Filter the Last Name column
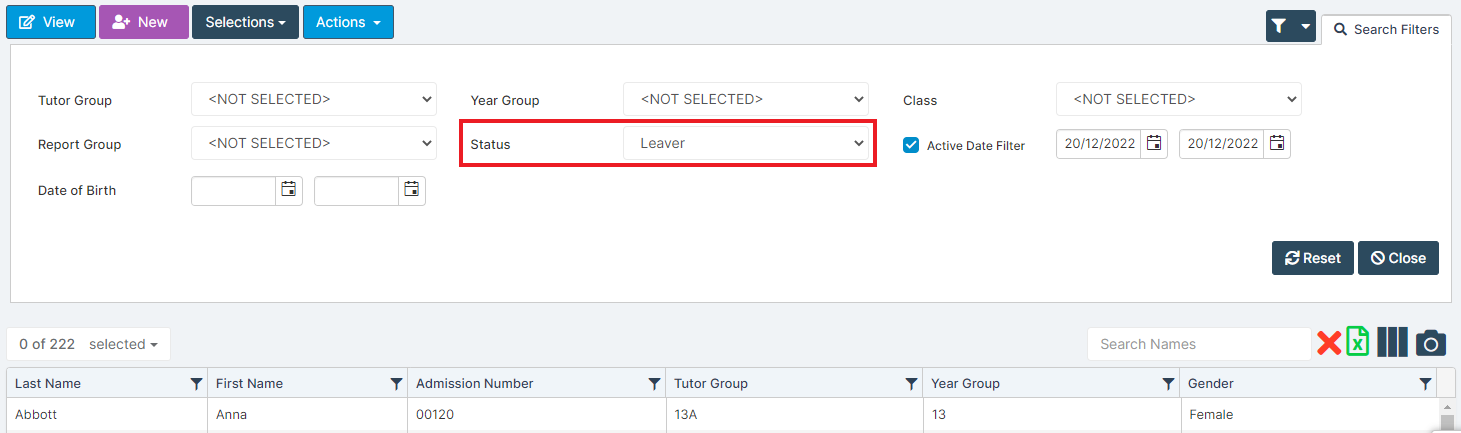 [x=196, y=384]
